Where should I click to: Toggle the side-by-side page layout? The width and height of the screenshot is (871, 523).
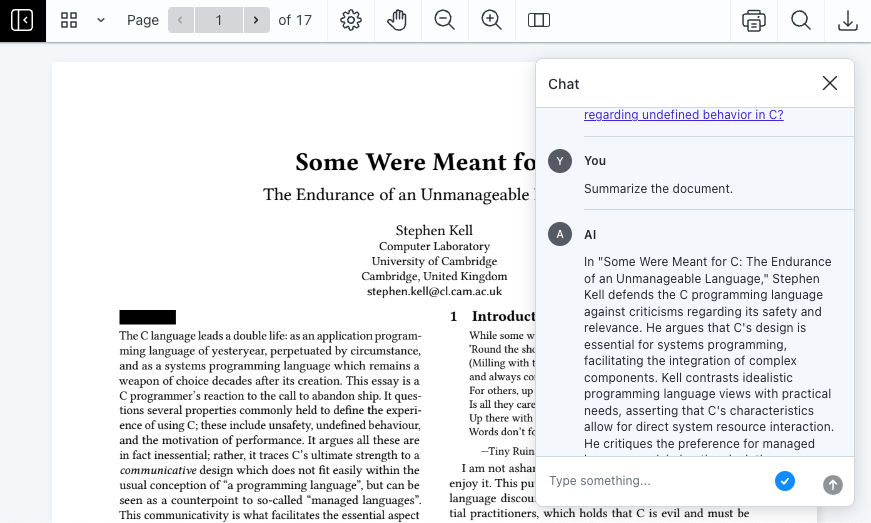point(539,20)
